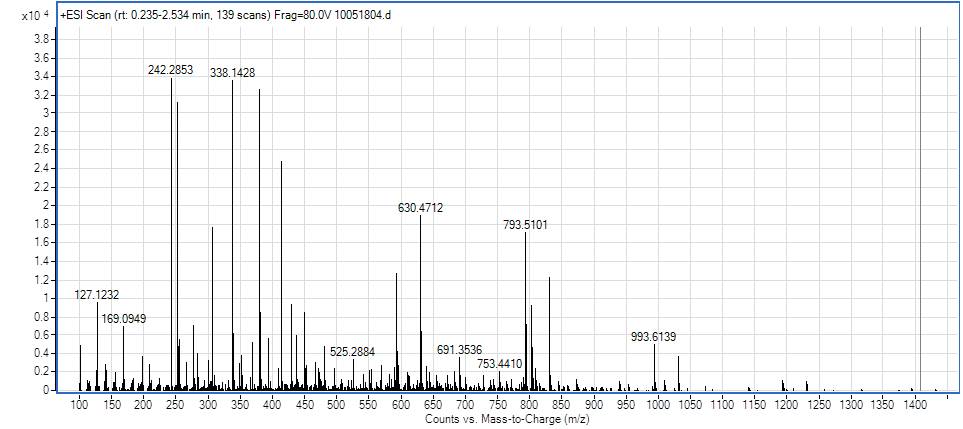Viewport: 963px width, 429px height.
Task: Click the 242.2853 peak label
Action: (170, 70)
